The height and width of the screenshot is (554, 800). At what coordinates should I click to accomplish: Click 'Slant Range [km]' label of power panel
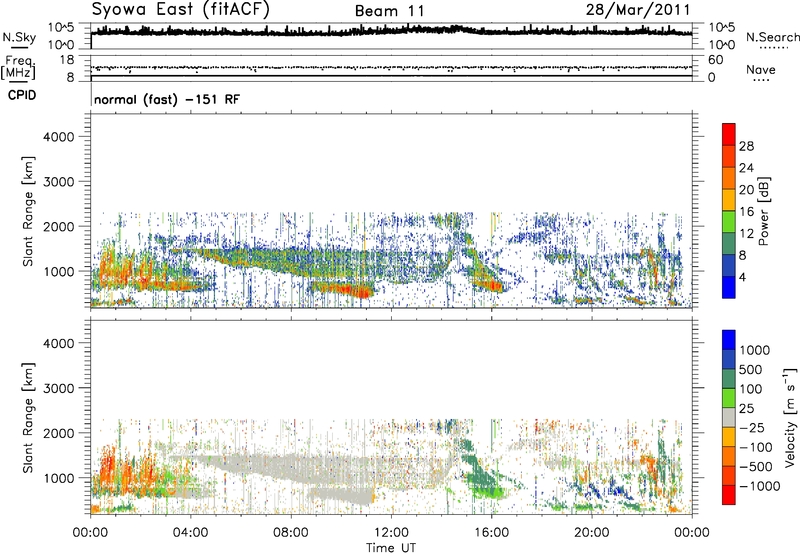[28, 211]
